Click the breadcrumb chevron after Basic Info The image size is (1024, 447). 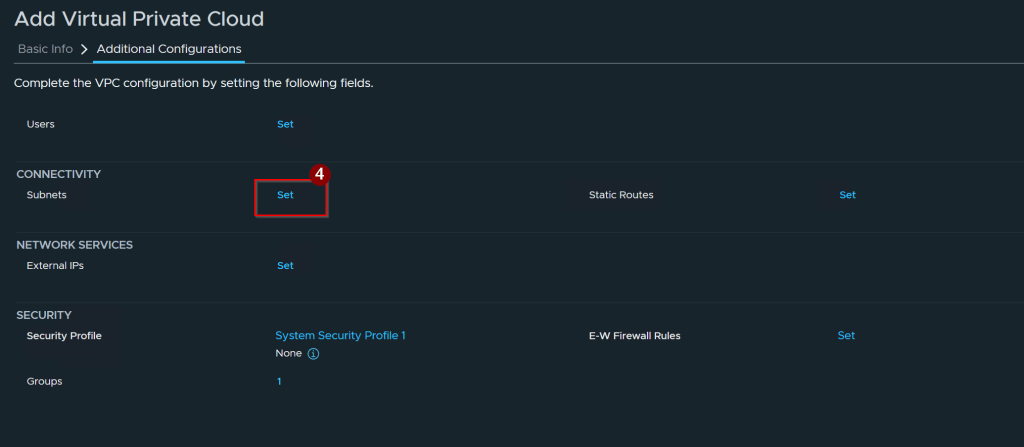[84, 49]
